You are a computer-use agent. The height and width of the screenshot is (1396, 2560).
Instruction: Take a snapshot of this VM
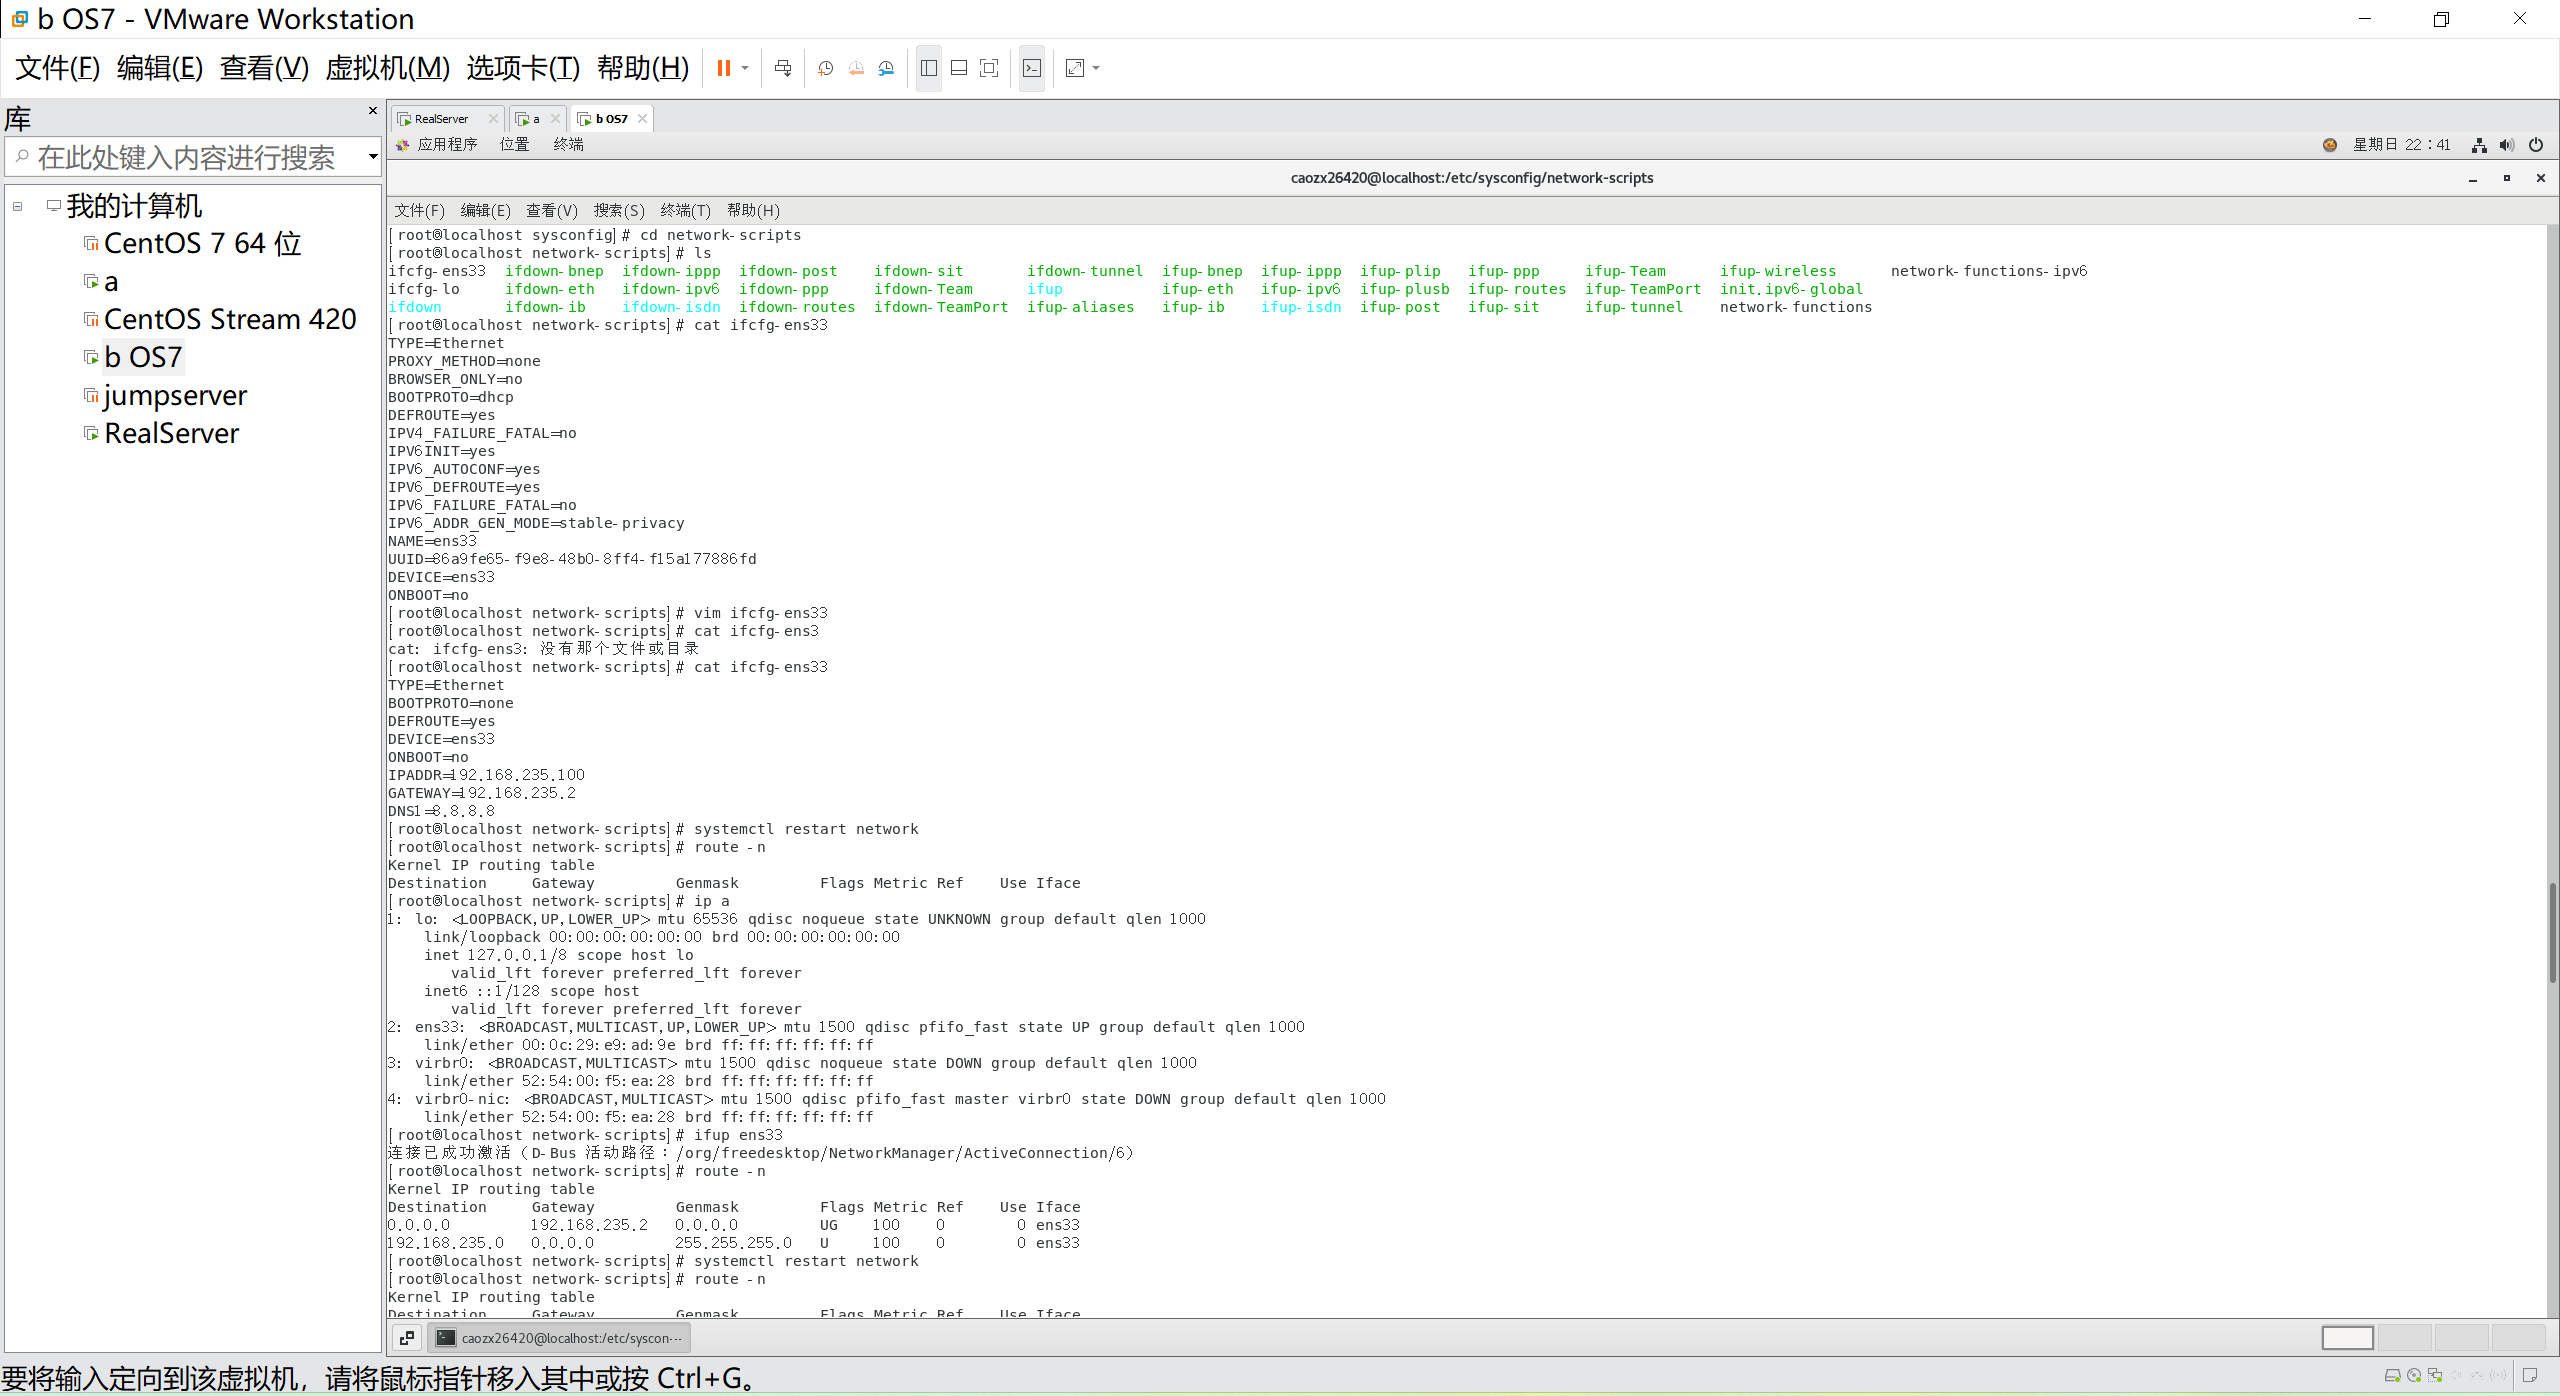coord(825,68)
